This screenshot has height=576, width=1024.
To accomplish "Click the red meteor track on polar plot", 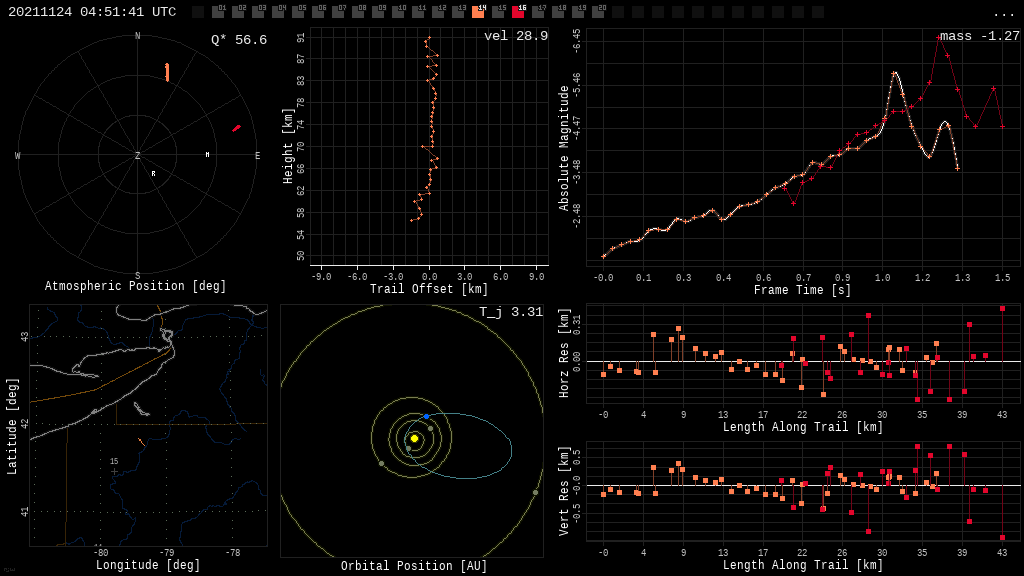I will (x=236, y=128).
